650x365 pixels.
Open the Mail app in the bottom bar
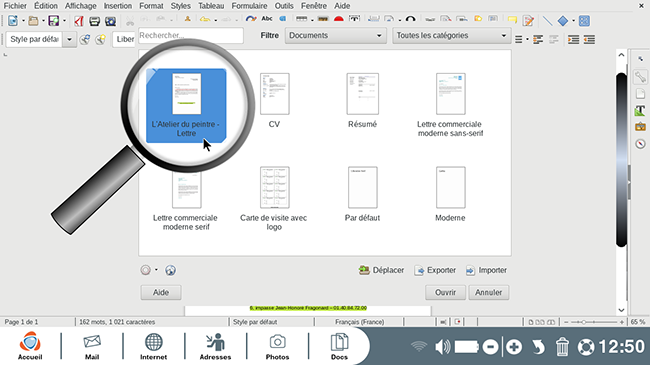(x=92, y=346)
